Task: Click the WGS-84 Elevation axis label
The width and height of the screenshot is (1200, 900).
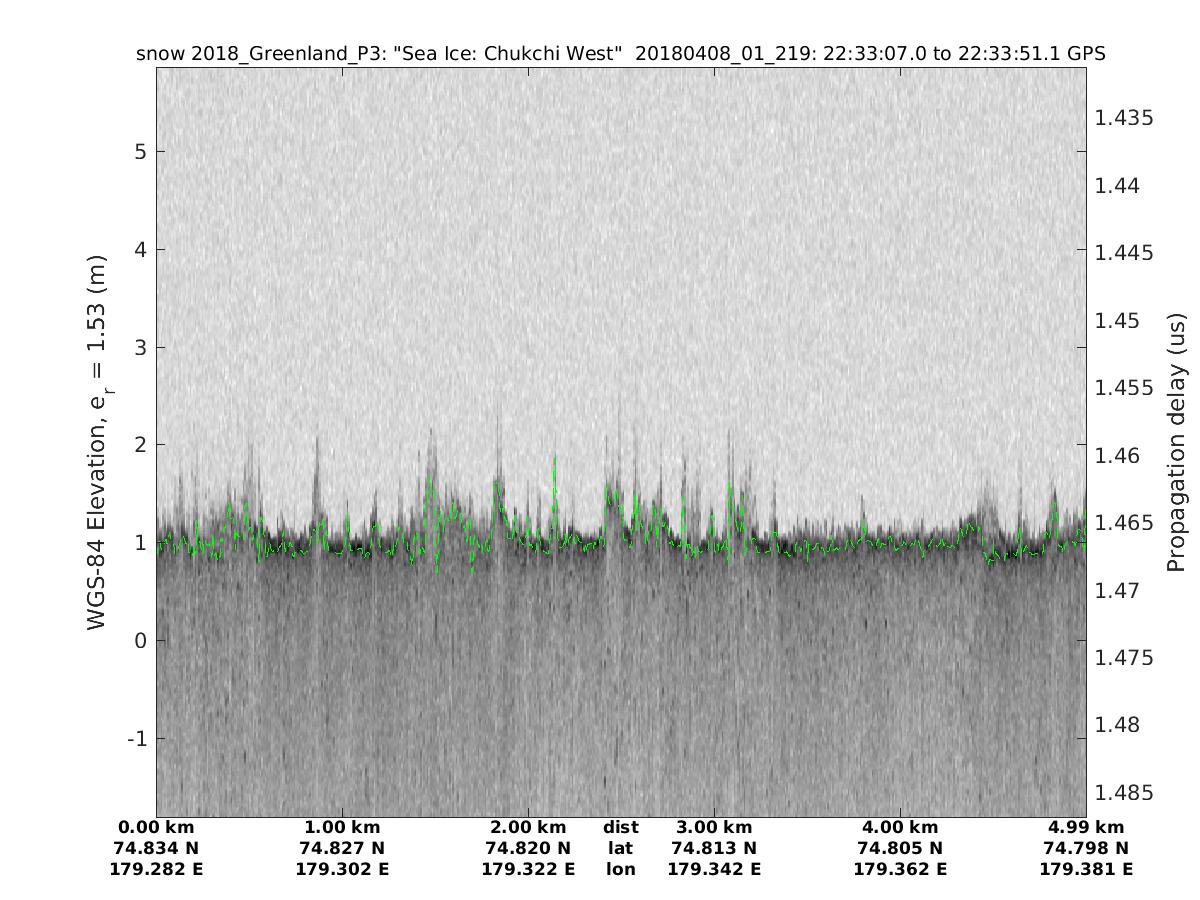Action: [96, 441]
